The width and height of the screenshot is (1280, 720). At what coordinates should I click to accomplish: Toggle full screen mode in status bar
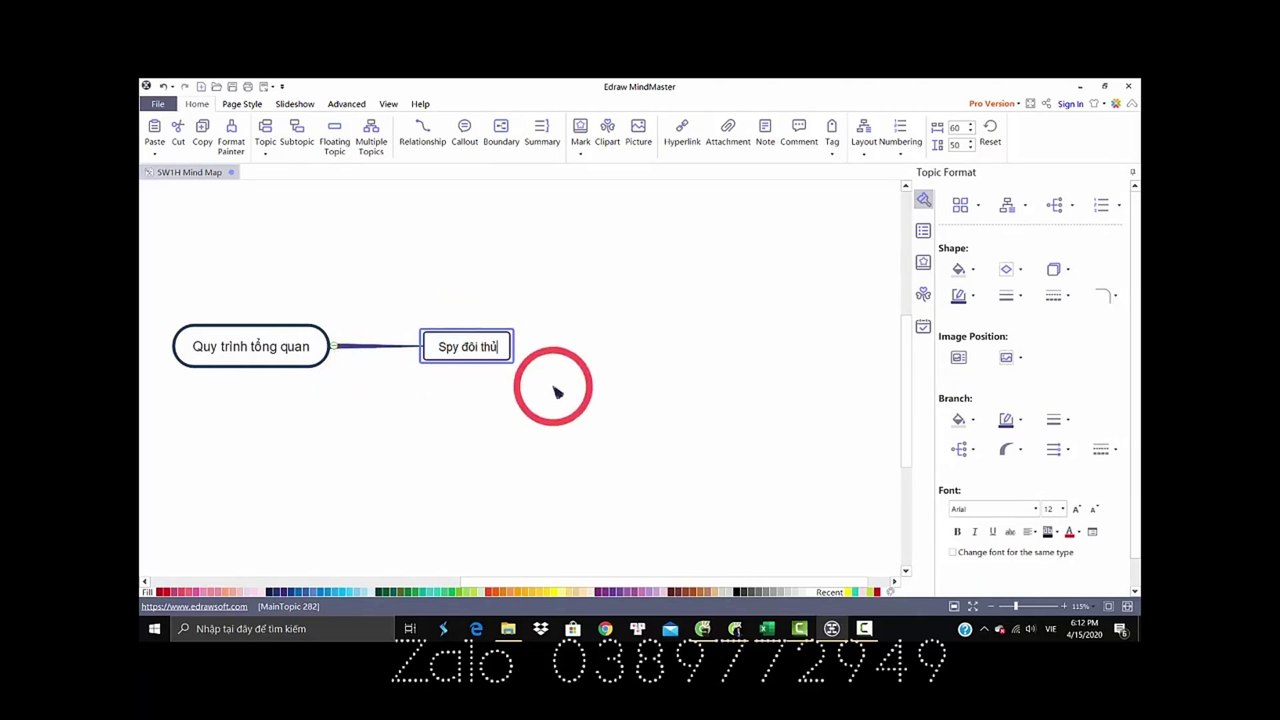click(972, 607)
